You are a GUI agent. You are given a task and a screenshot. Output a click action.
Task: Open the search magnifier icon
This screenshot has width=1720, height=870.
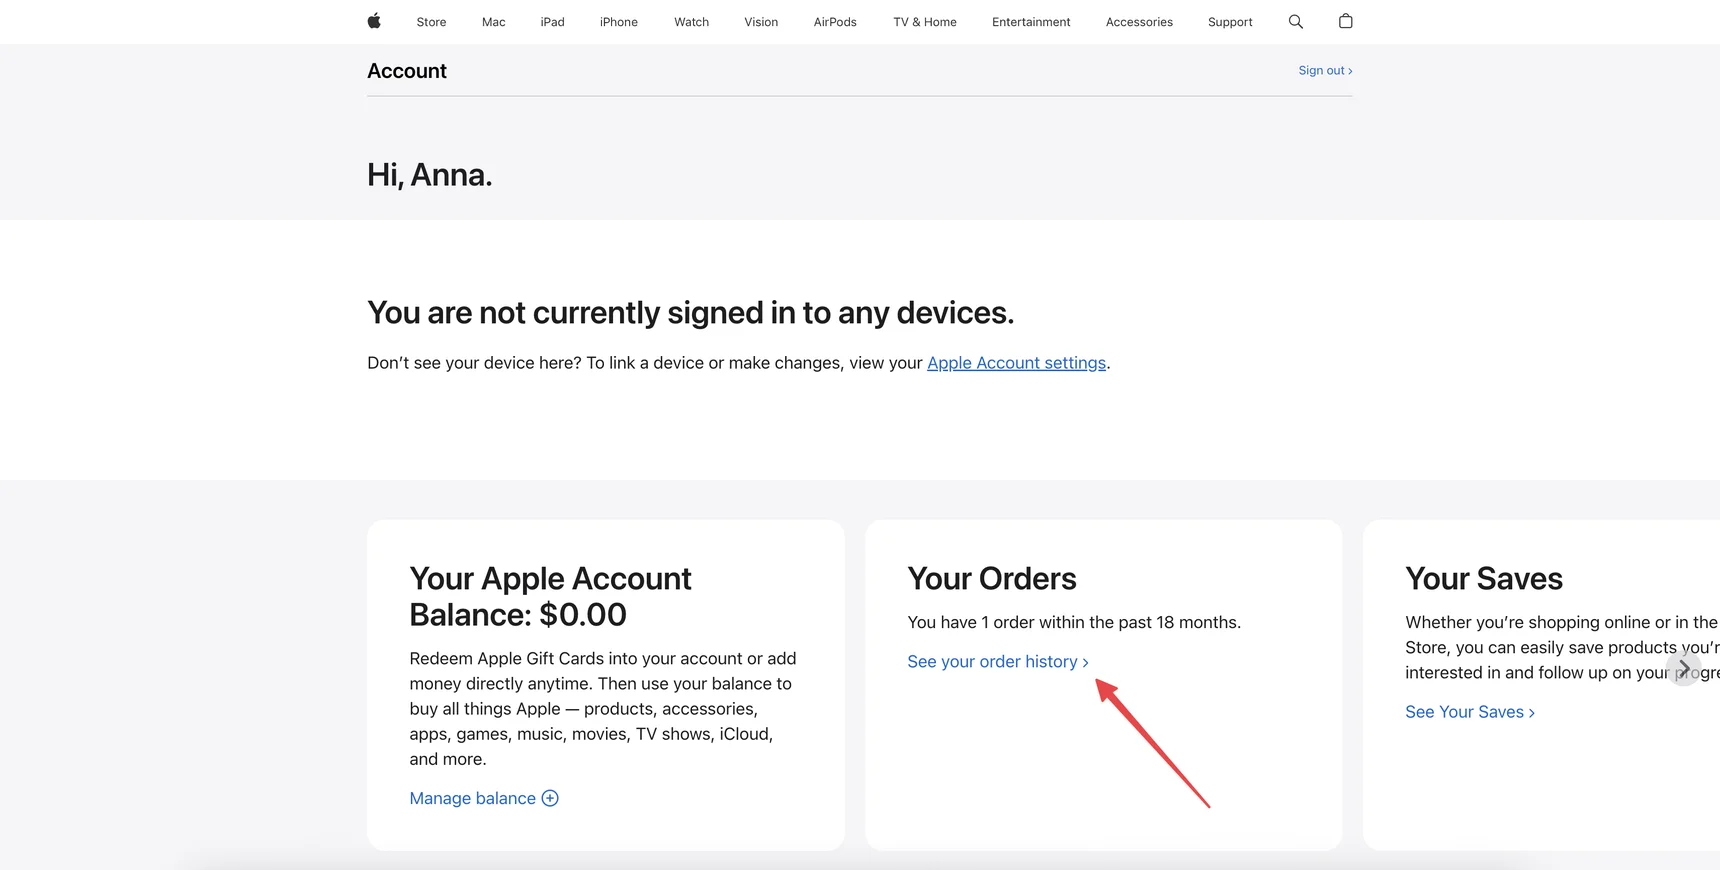point(1296,21)
